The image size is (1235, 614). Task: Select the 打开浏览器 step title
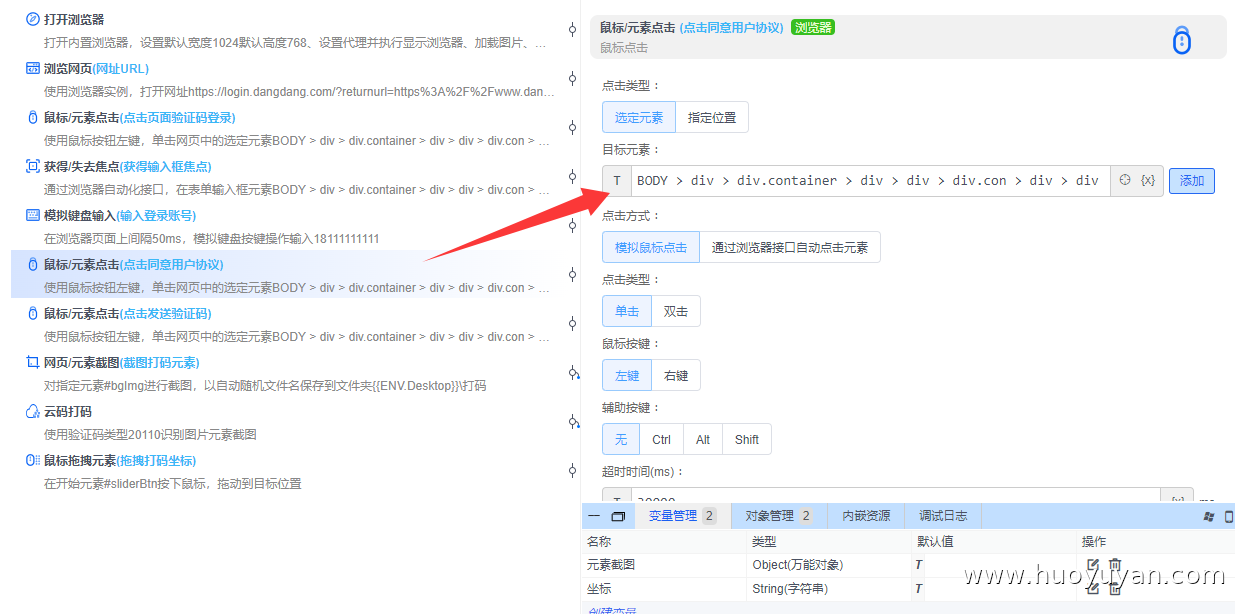pos(74,20)
